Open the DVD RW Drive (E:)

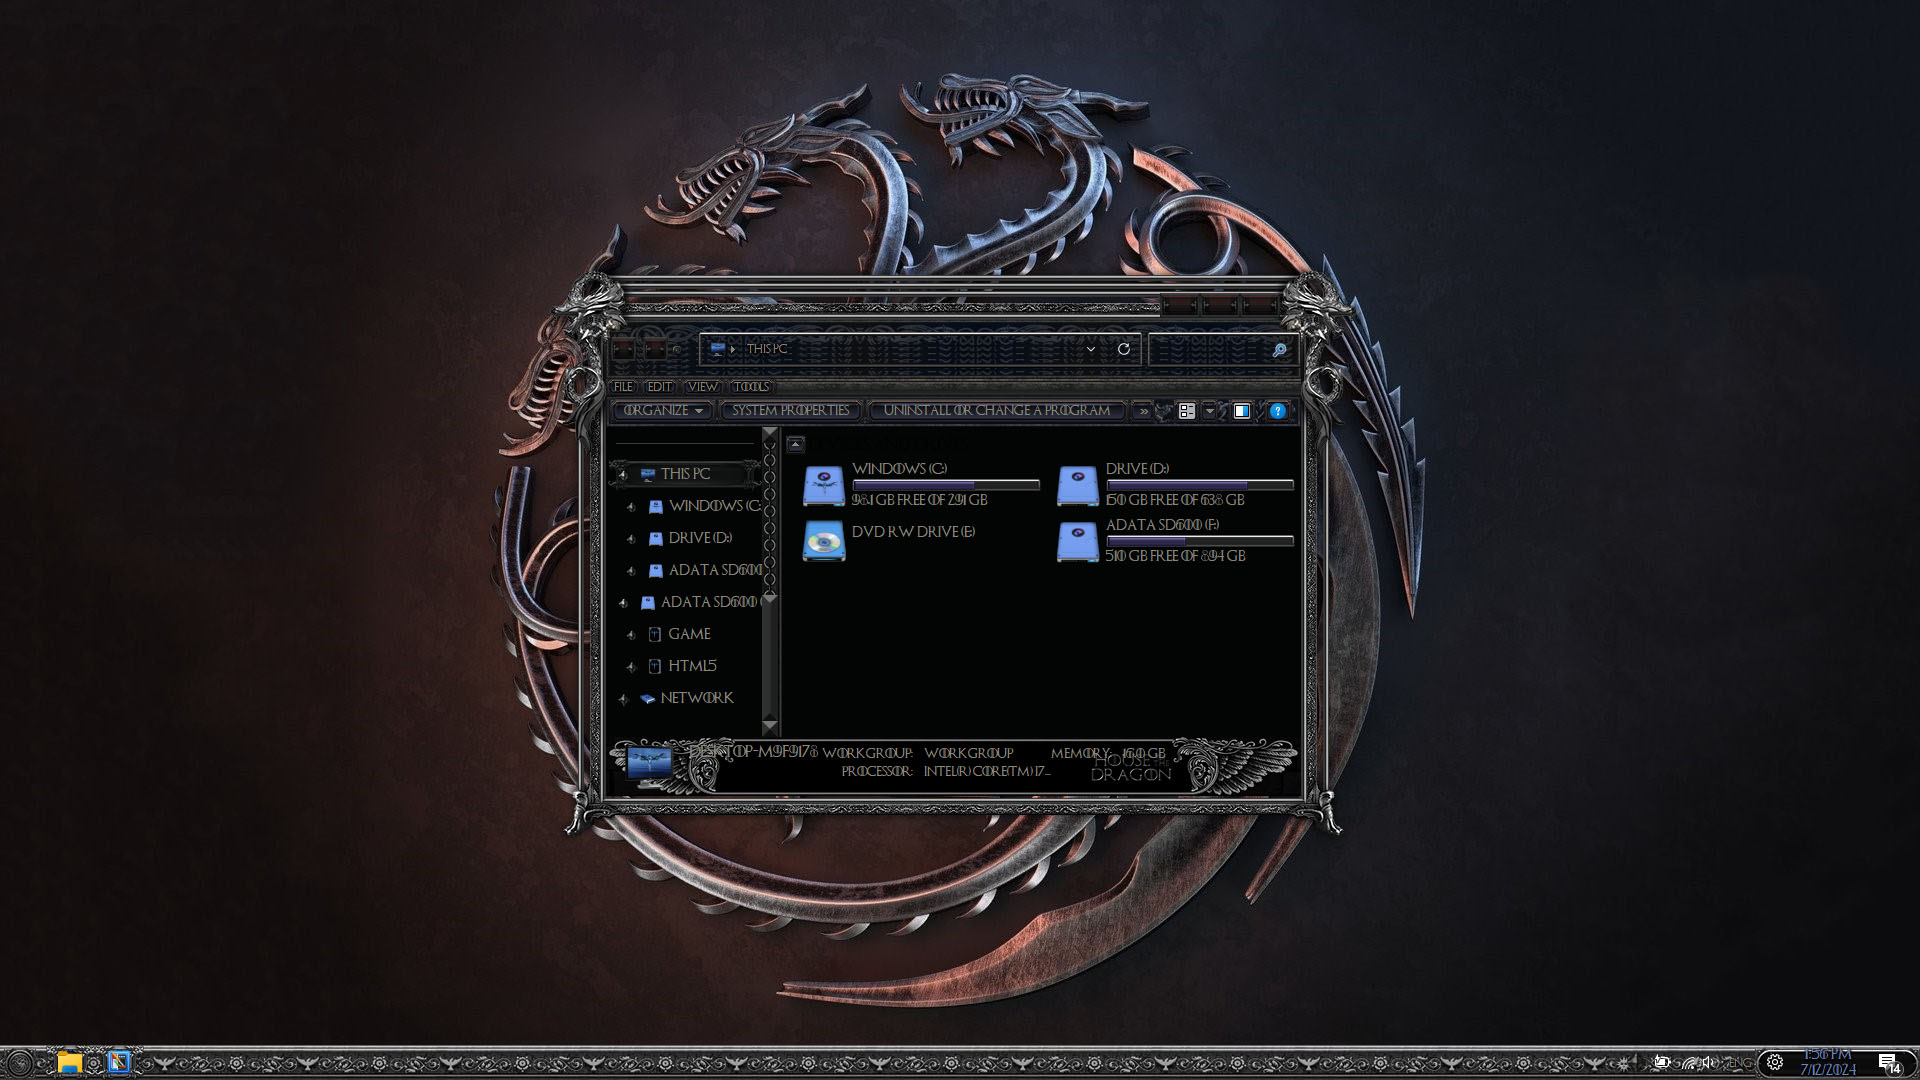coord(824,541)
